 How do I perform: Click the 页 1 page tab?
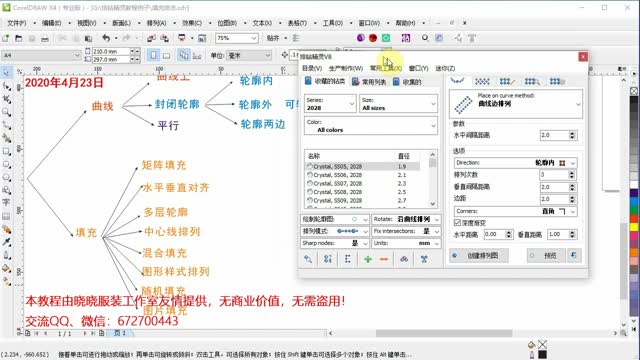[120, 333]
